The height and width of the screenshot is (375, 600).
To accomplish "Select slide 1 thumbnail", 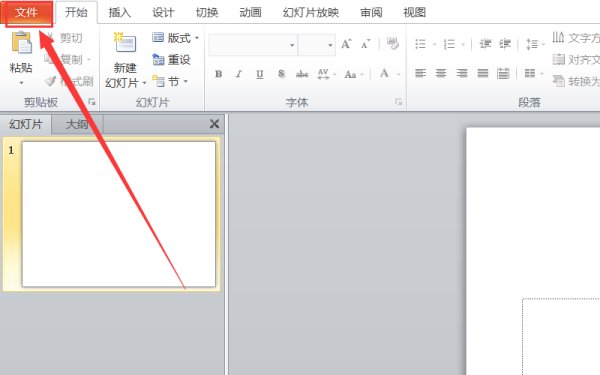I will pyautogui.click(x=119, y=214).
